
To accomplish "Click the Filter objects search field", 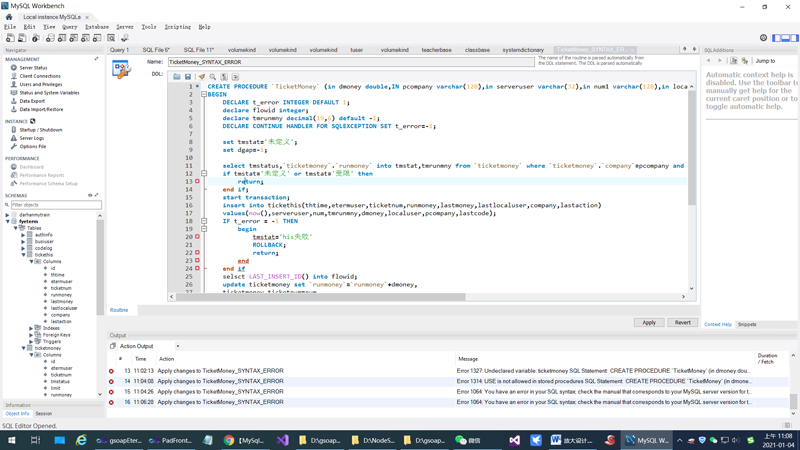I will click(x=56, y=205).
